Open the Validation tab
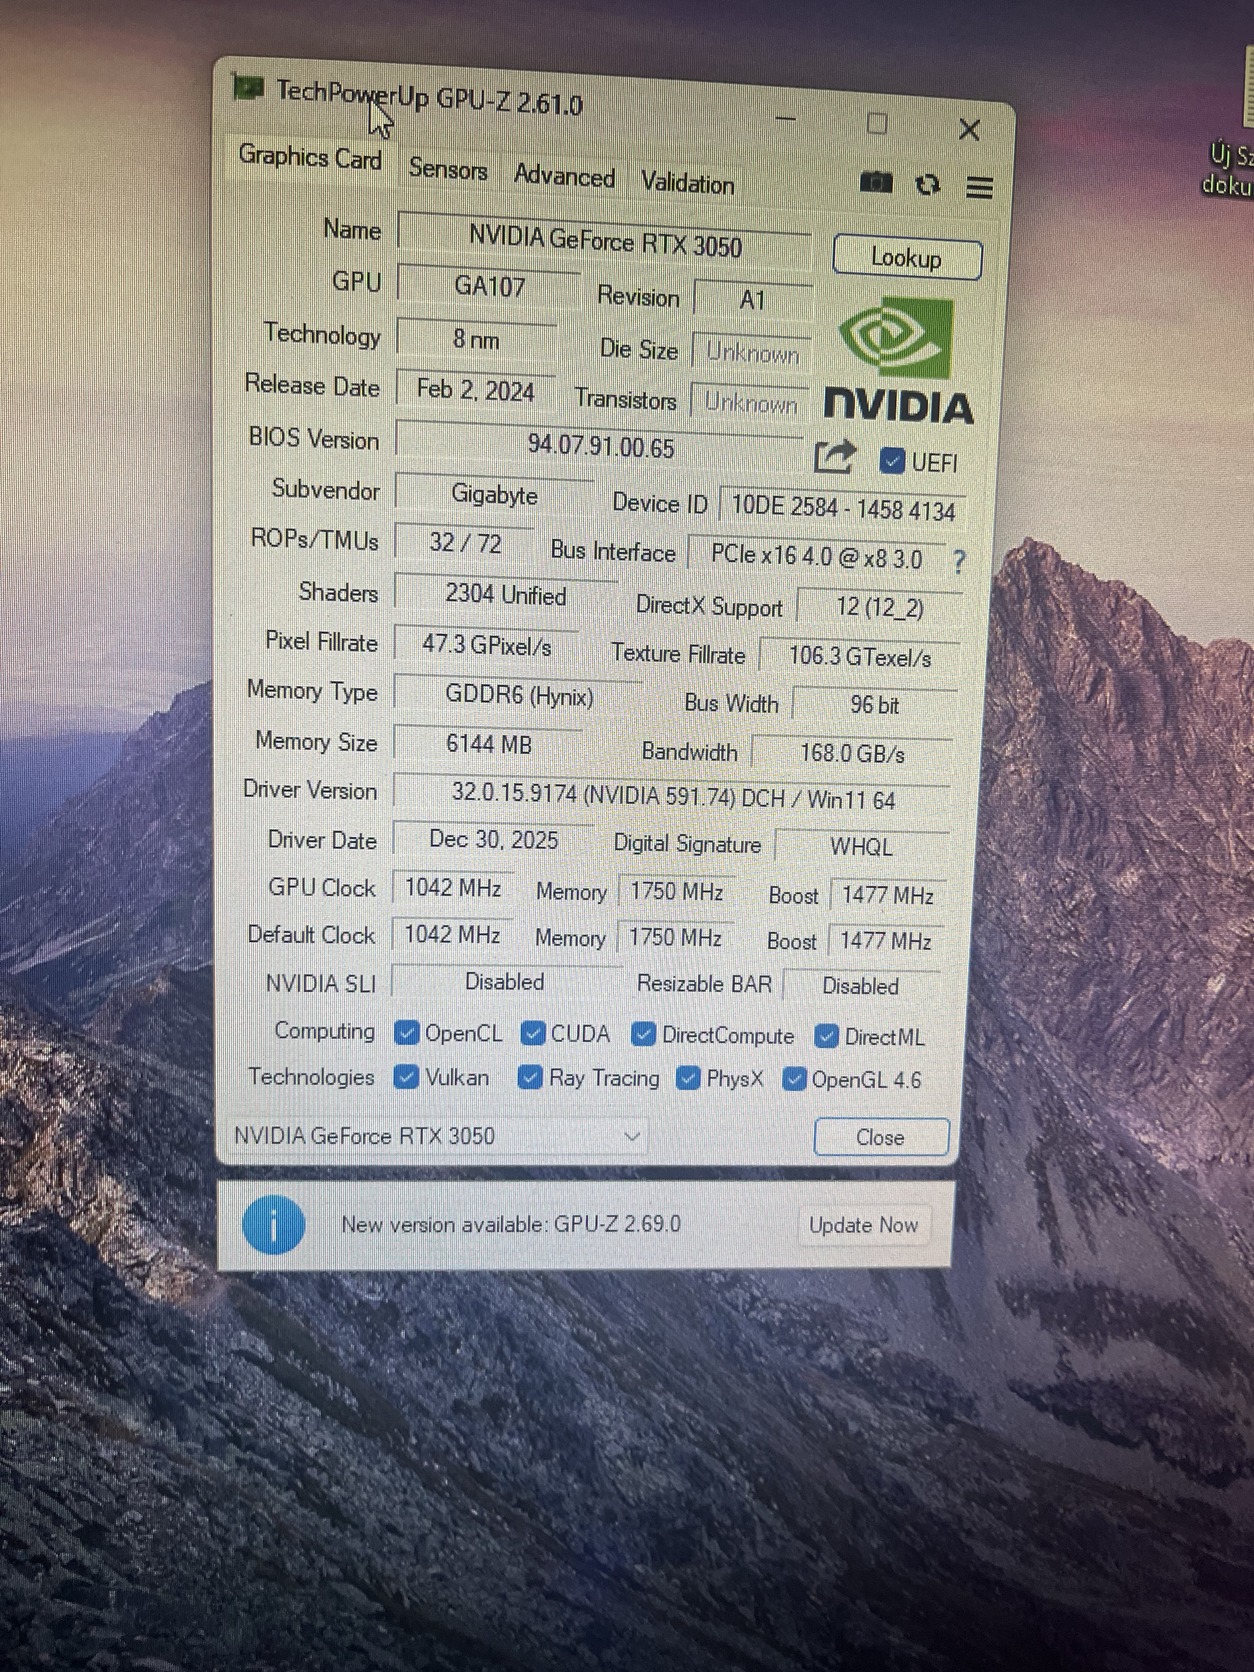The image size is (1254, 1672). click(688, 183)
